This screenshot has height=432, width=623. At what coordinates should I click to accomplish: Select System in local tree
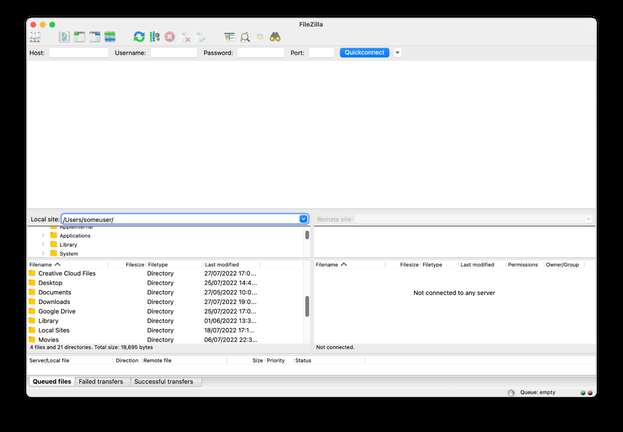click(x=69, y=254)
